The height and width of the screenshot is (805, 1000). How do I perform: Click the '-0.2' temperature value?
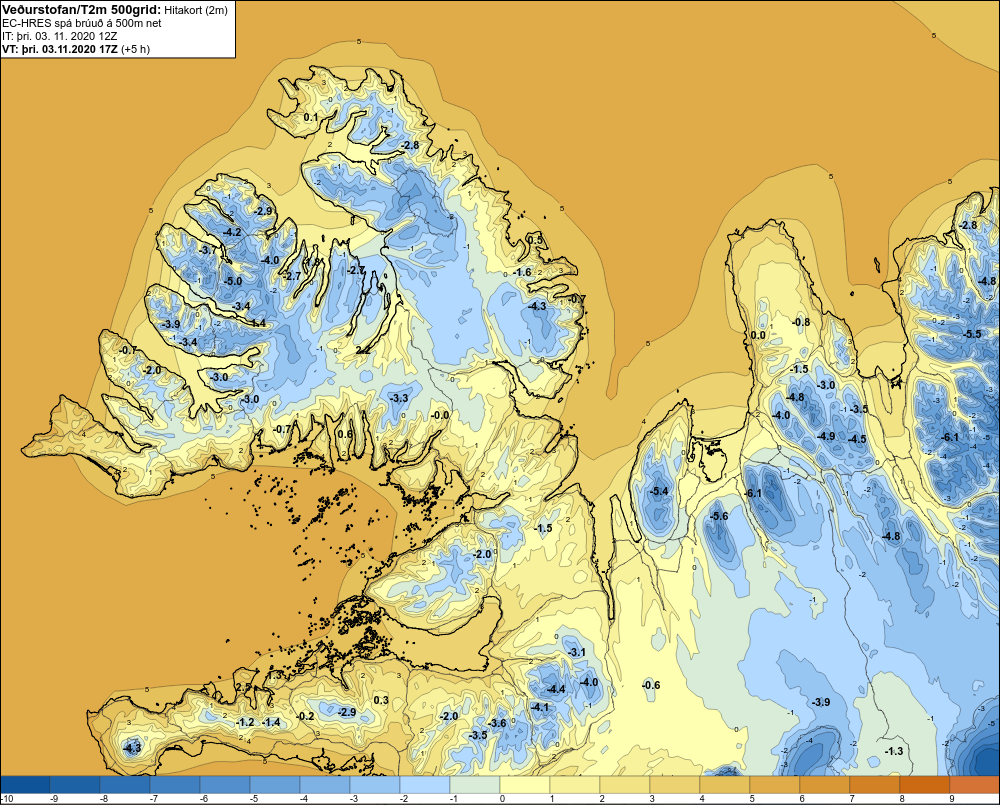305,716
